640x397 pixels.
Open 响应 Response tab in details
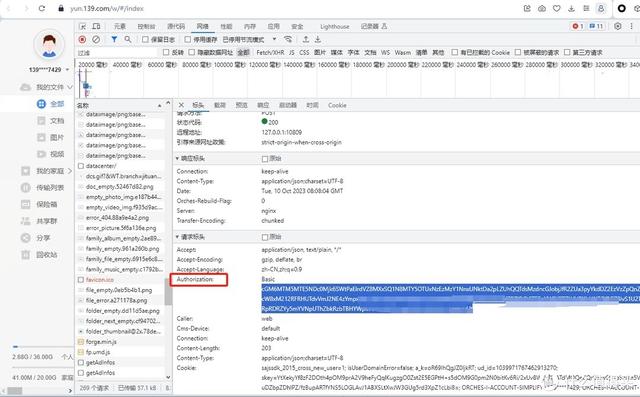(263, 105)
